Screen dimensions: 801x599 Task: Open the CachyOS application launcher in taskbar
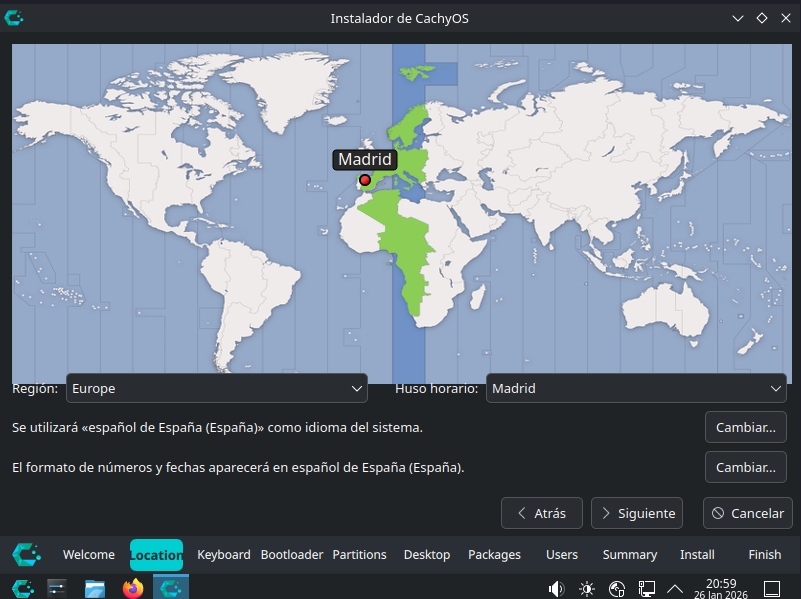pyautogui.click(x=22, y=588)
